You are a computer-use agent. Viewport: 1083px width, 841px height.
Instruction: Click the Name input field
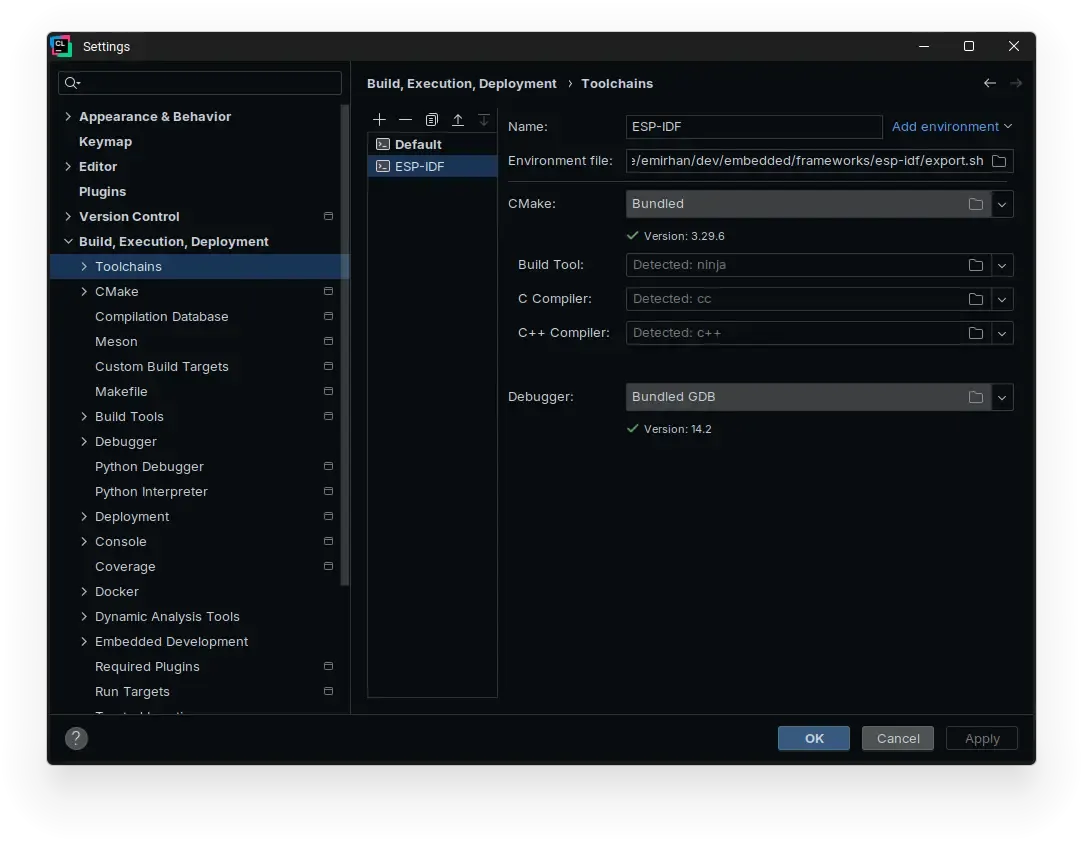754,126
